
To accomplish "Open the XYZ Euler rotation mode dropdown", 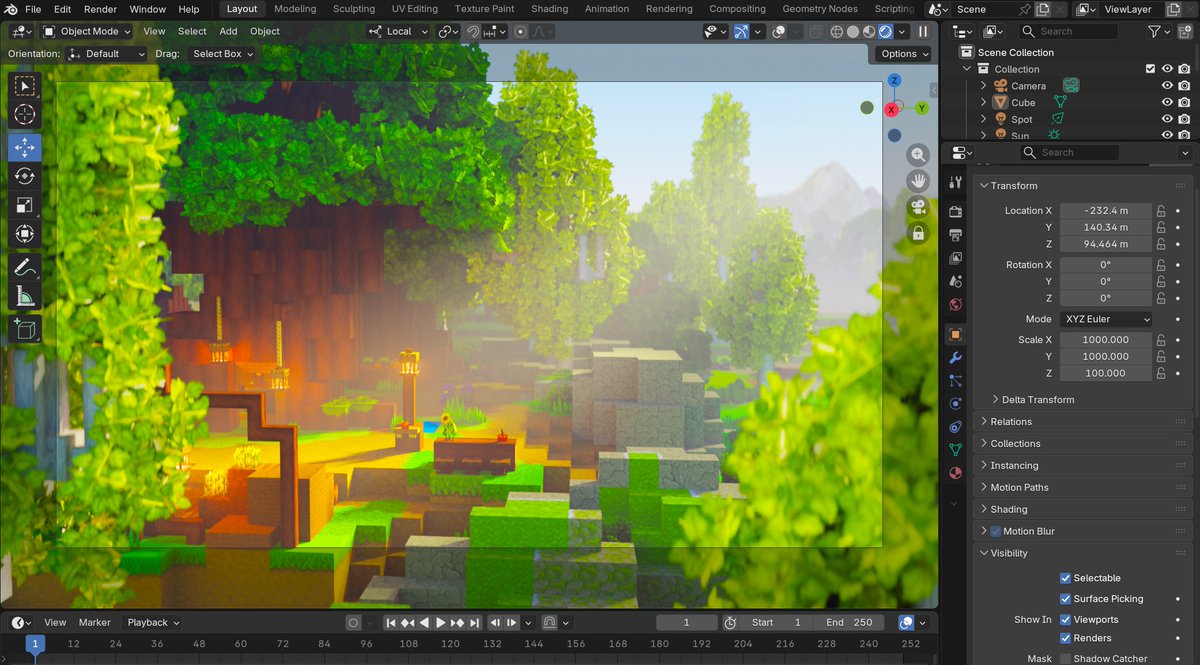I will point(1105,319).
